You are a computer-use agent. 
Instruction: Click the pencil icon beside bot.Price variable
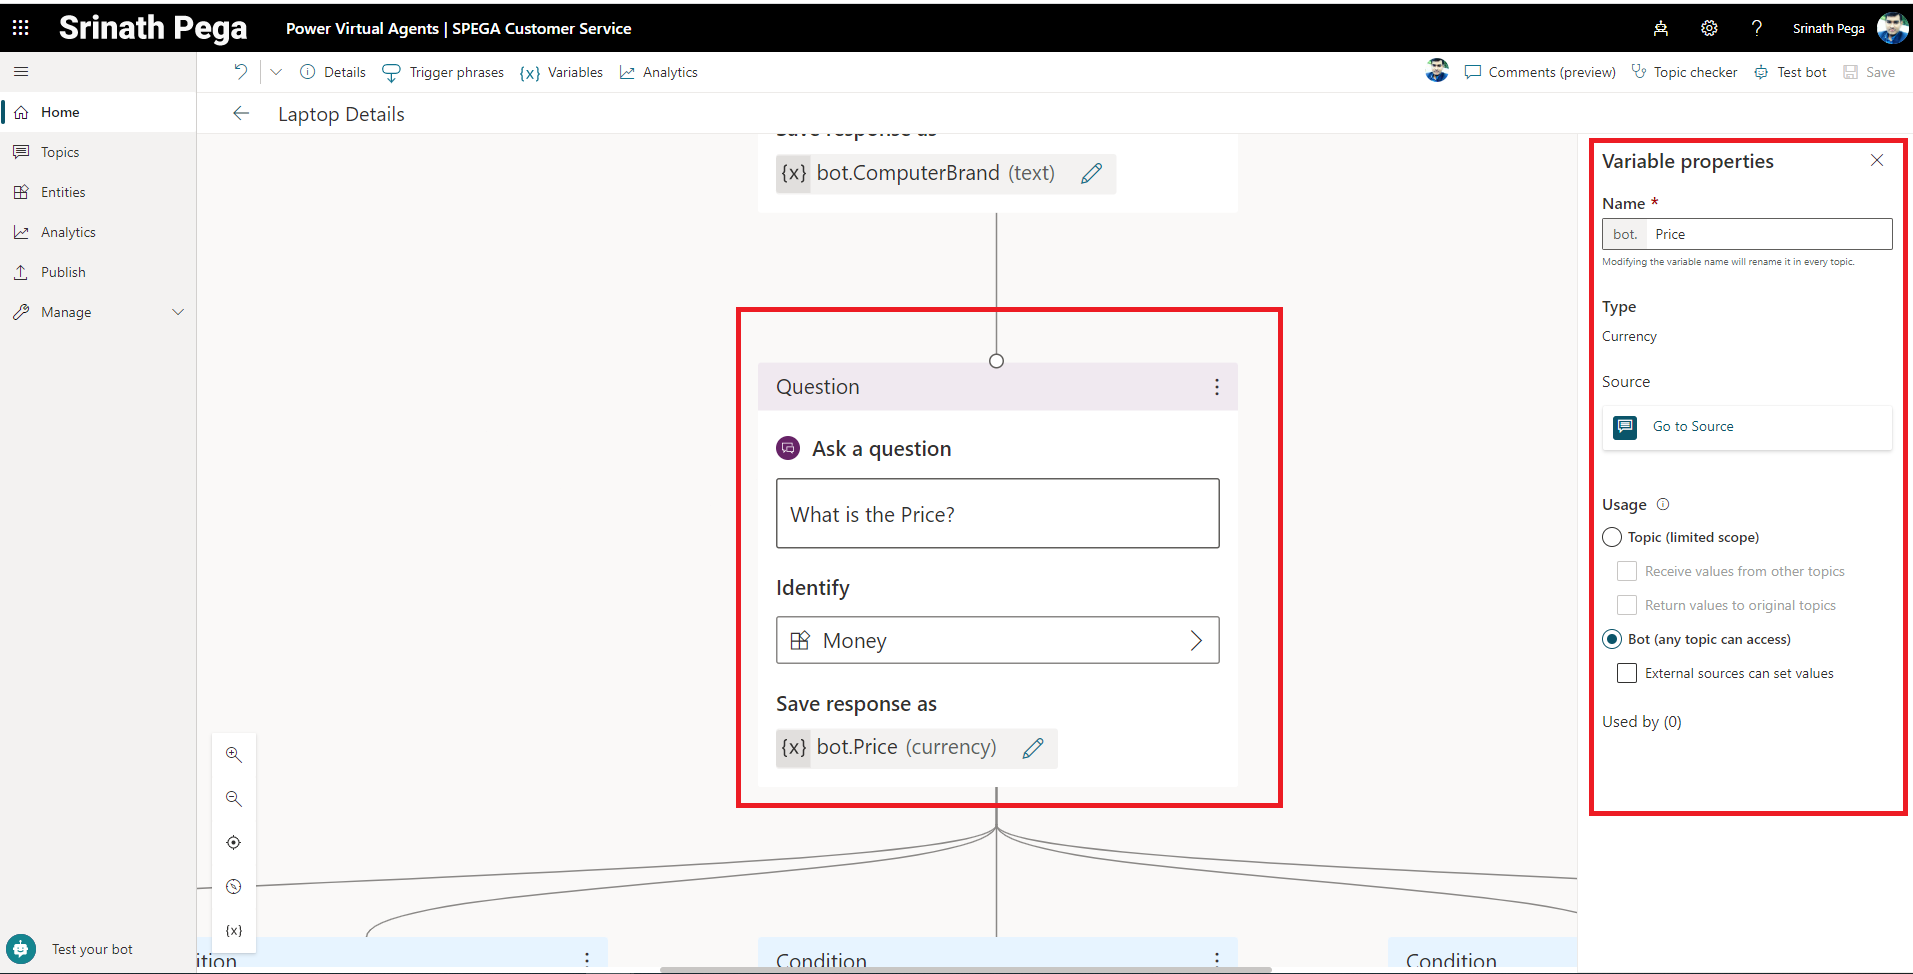(1033, 748)
